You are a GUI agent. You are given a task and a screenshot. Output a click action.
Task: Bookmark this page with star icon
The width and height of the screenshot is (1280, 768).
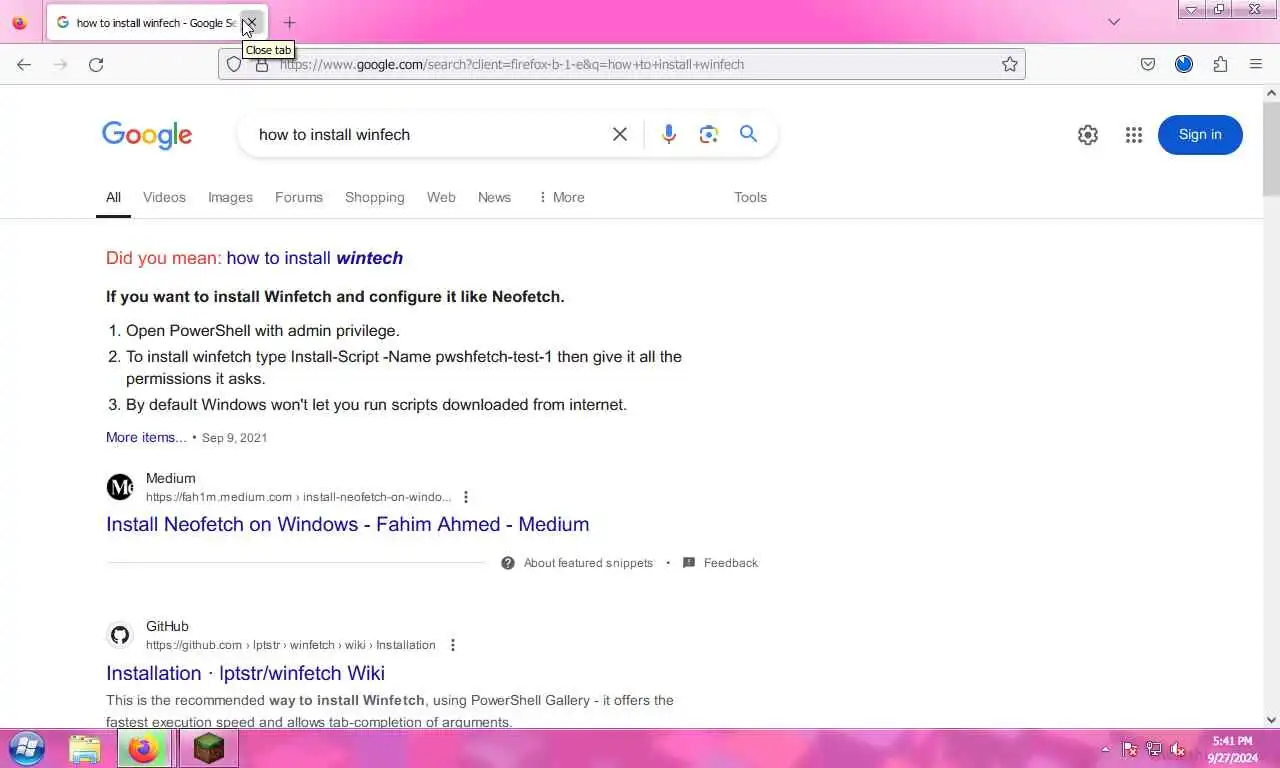point(1010,64)
